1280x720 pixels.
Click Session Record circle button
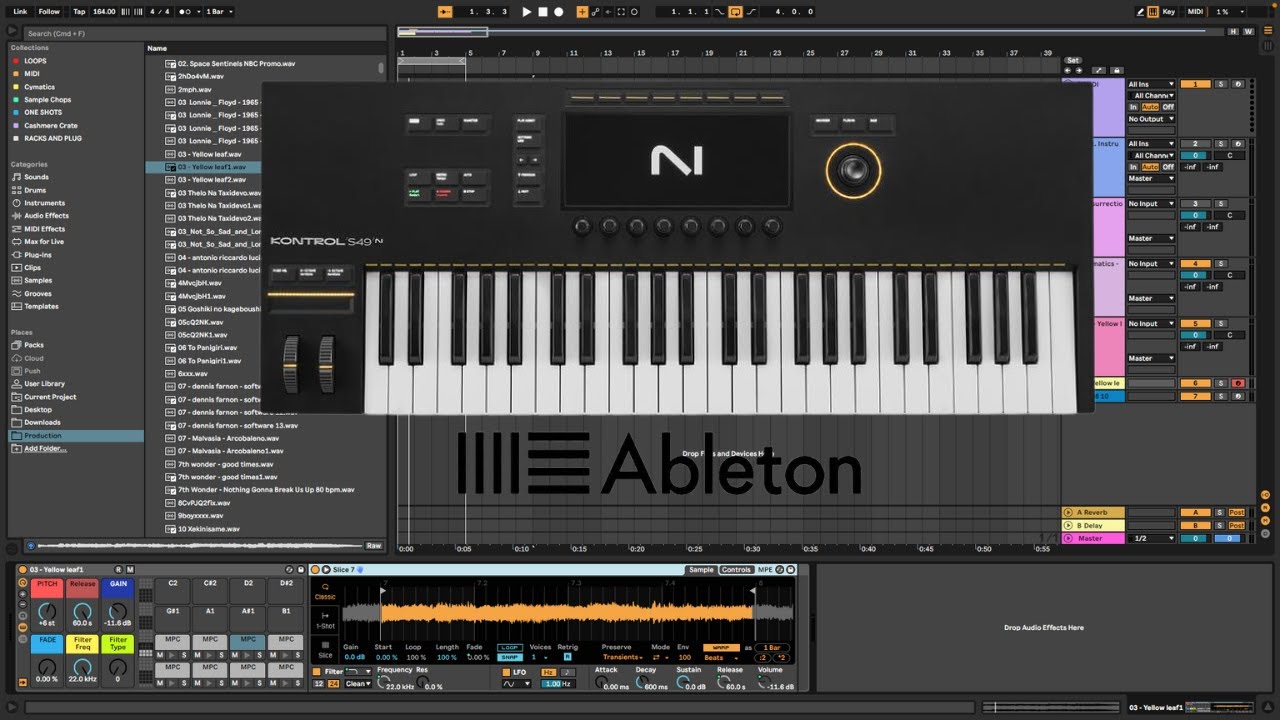pyautogui.click(x=634, y=12)
